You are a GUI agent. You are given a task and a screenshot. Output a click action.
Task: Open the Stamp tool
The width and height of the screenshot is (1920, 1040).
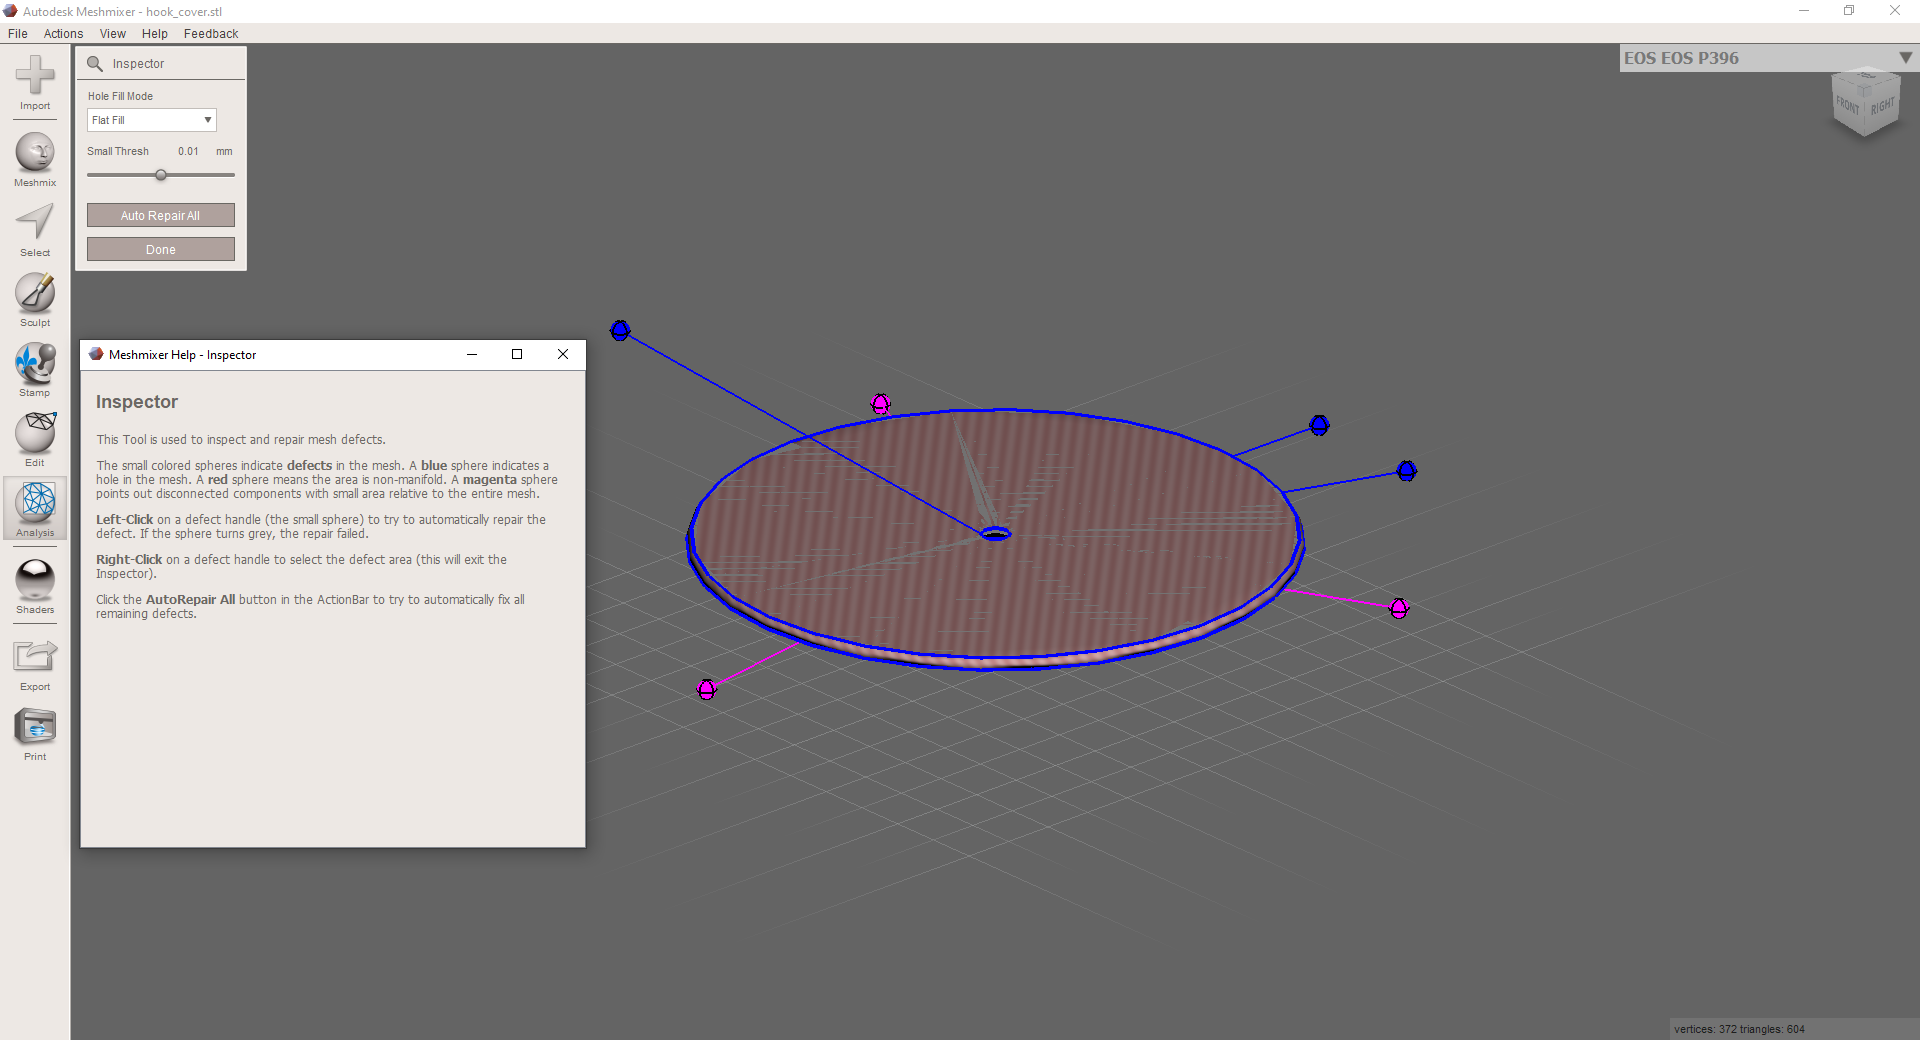[x=35, y=364]
